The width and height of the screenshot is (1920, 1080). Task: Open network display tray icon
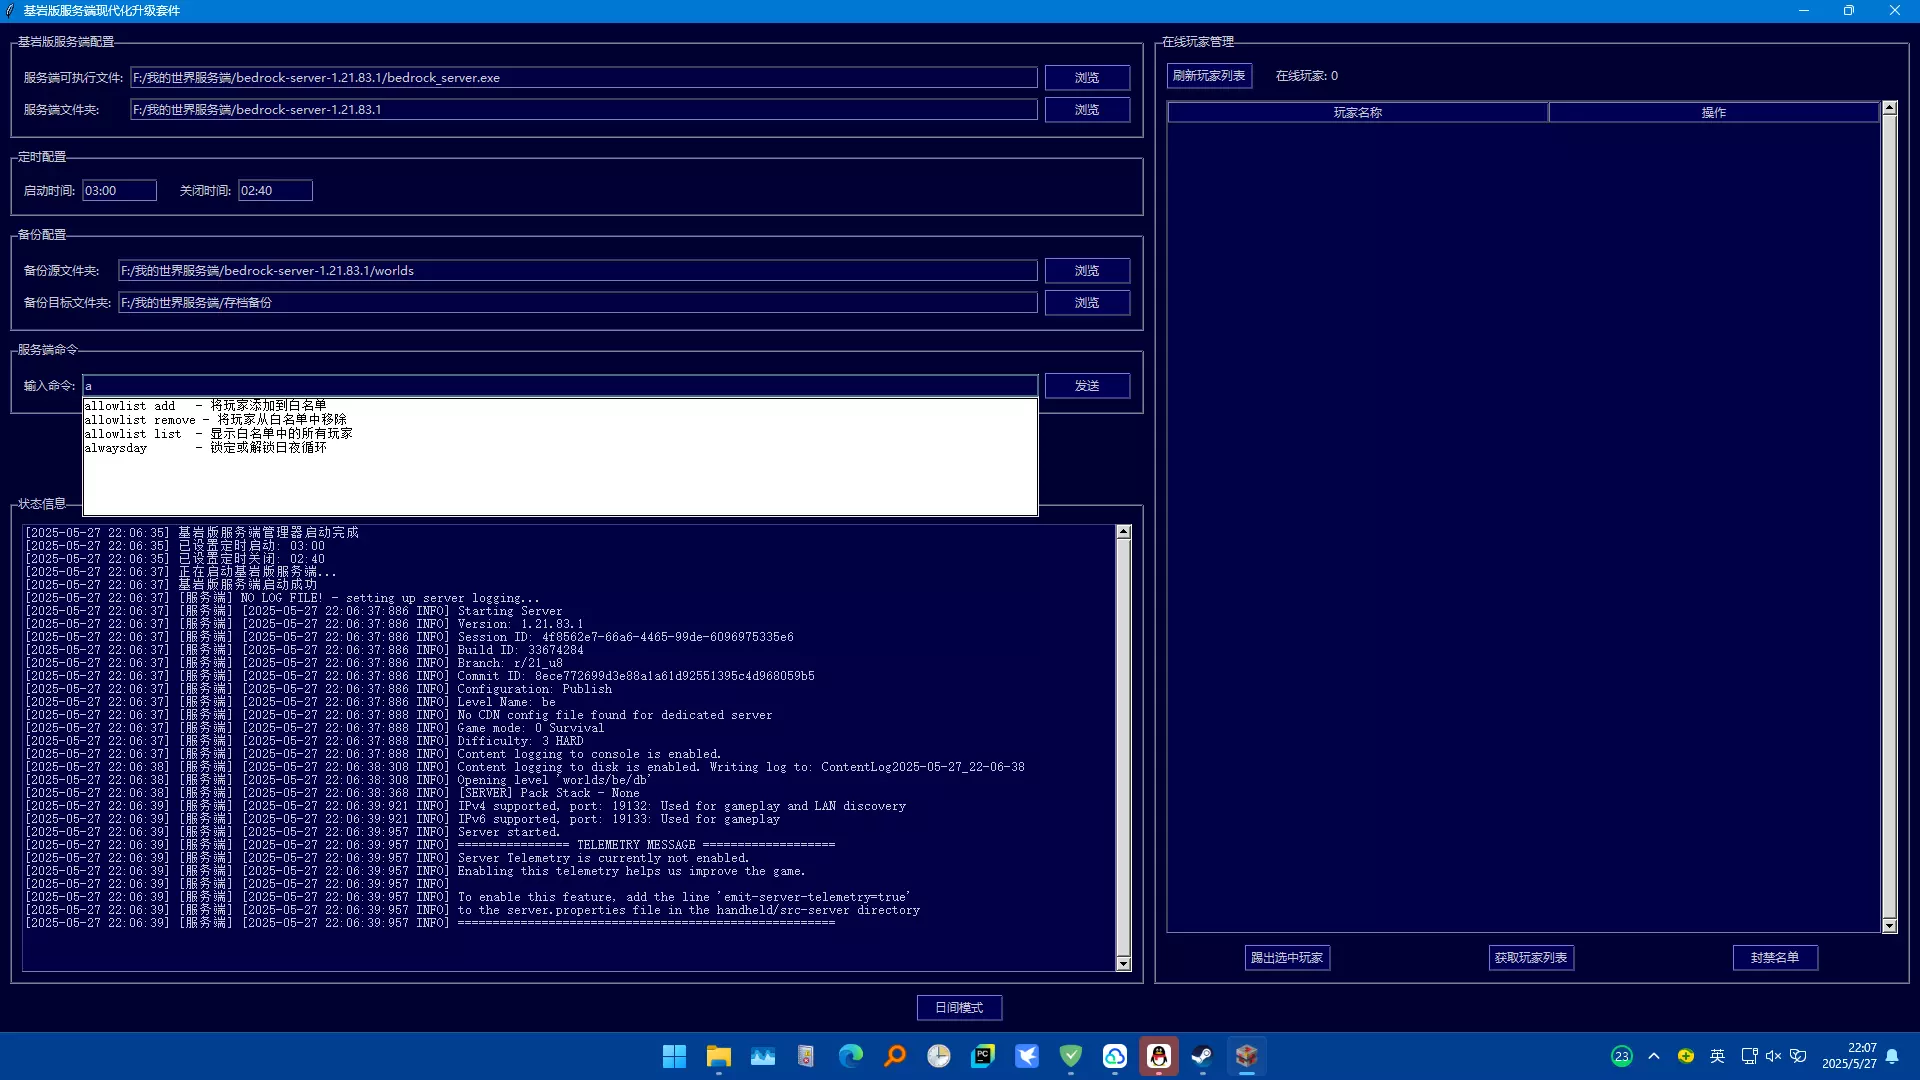pos(1749,1056)
